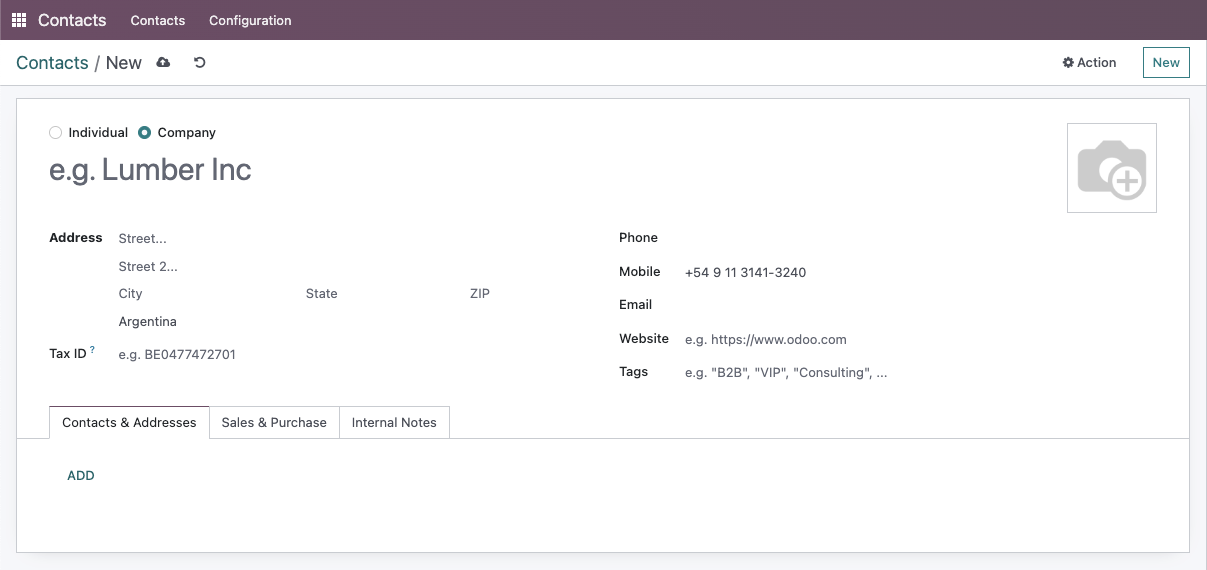1207x570 pixels.
Task: Navigate back via Contacts breadcrumb
Action: tap(52, 63)
